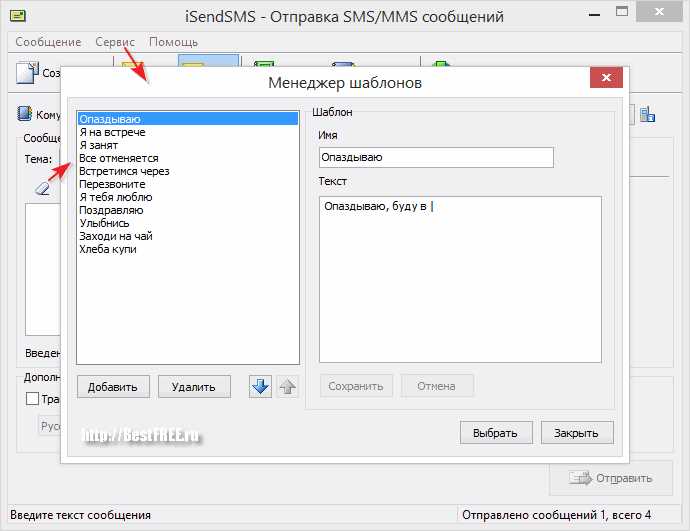Viewport: 690px width, 531px height.
Task: Click the Удалить button
Action: click(194, 387)
